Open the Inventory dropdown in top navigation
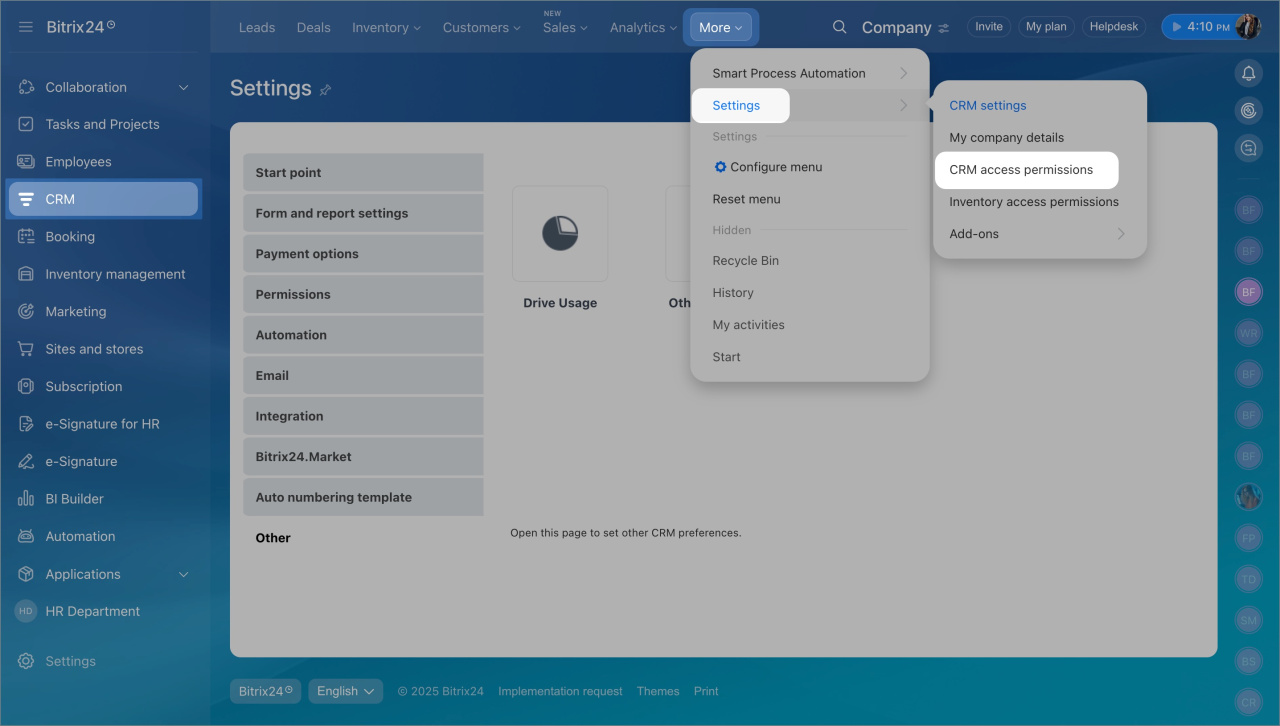The width and height of the screenshot is (1280, 726). tap(386, 28)
